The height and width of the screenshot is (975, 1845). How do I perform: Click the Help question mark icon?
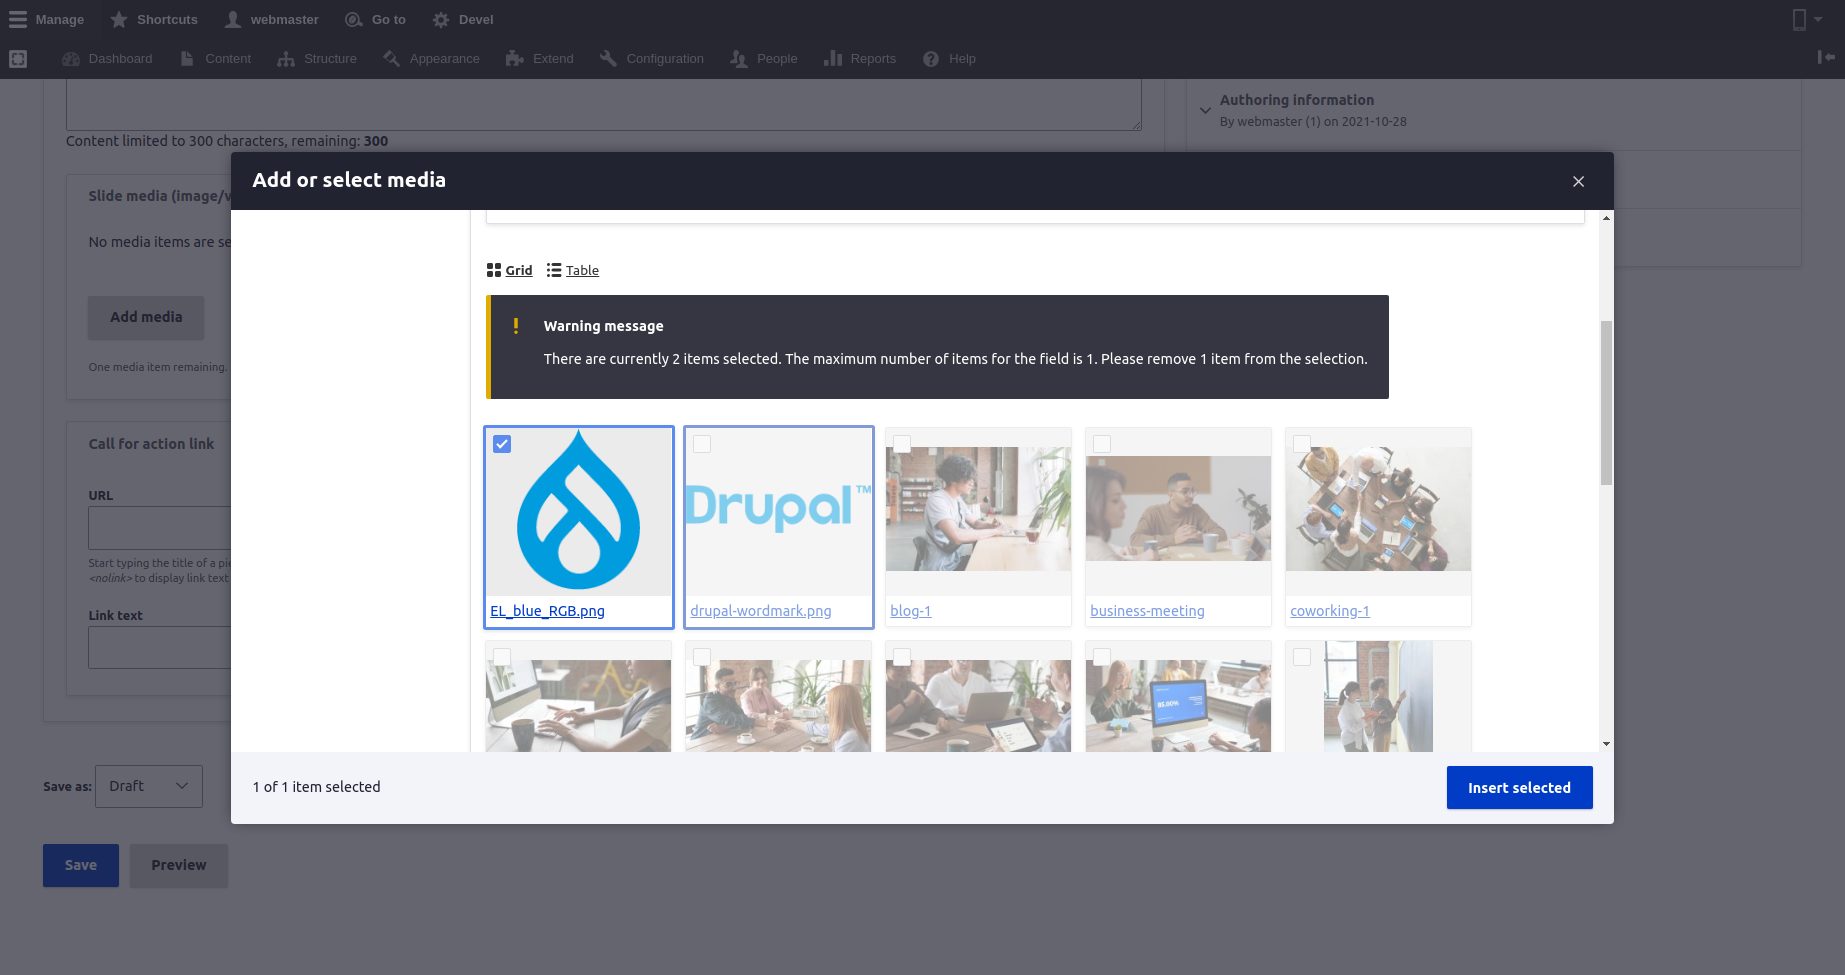pos(931,59)
